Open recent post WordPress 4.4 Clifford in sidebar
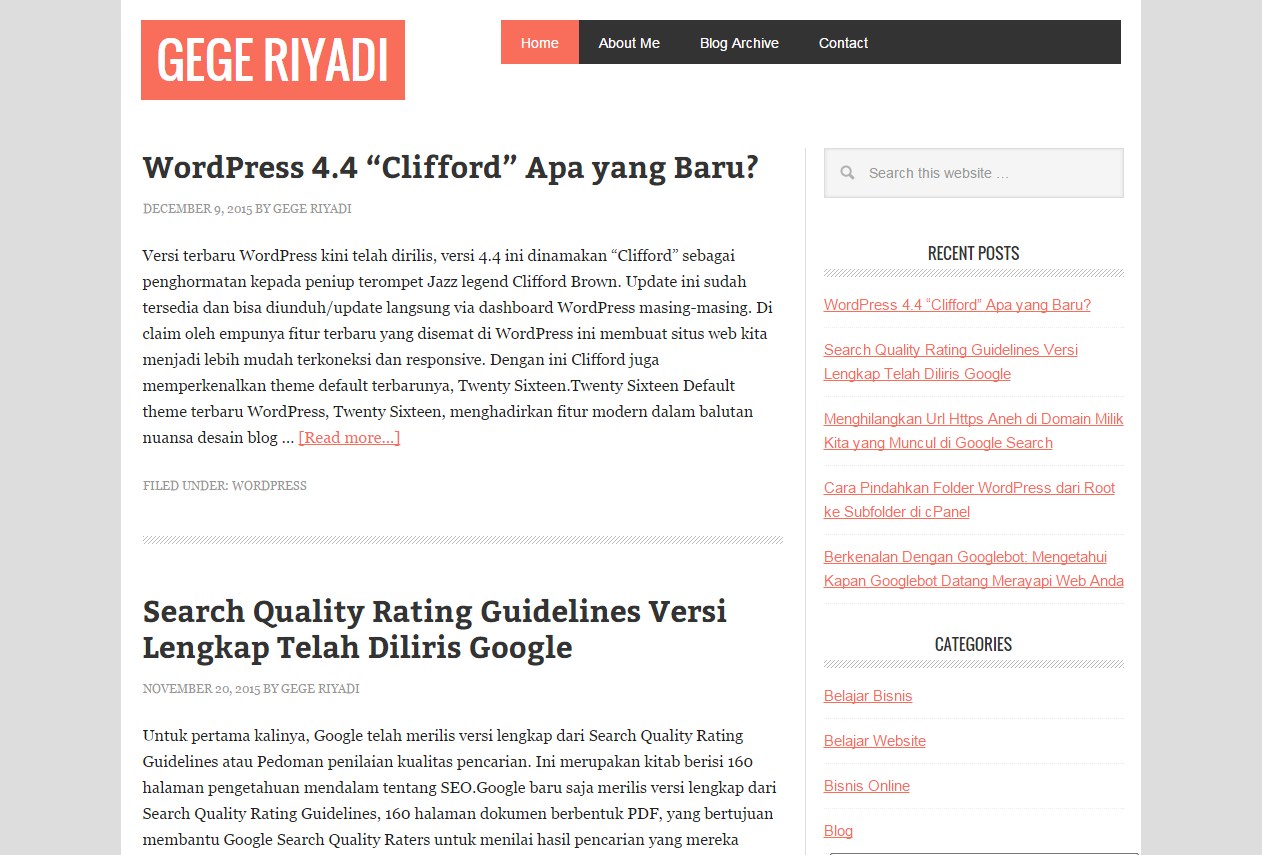 click(957, 305)
